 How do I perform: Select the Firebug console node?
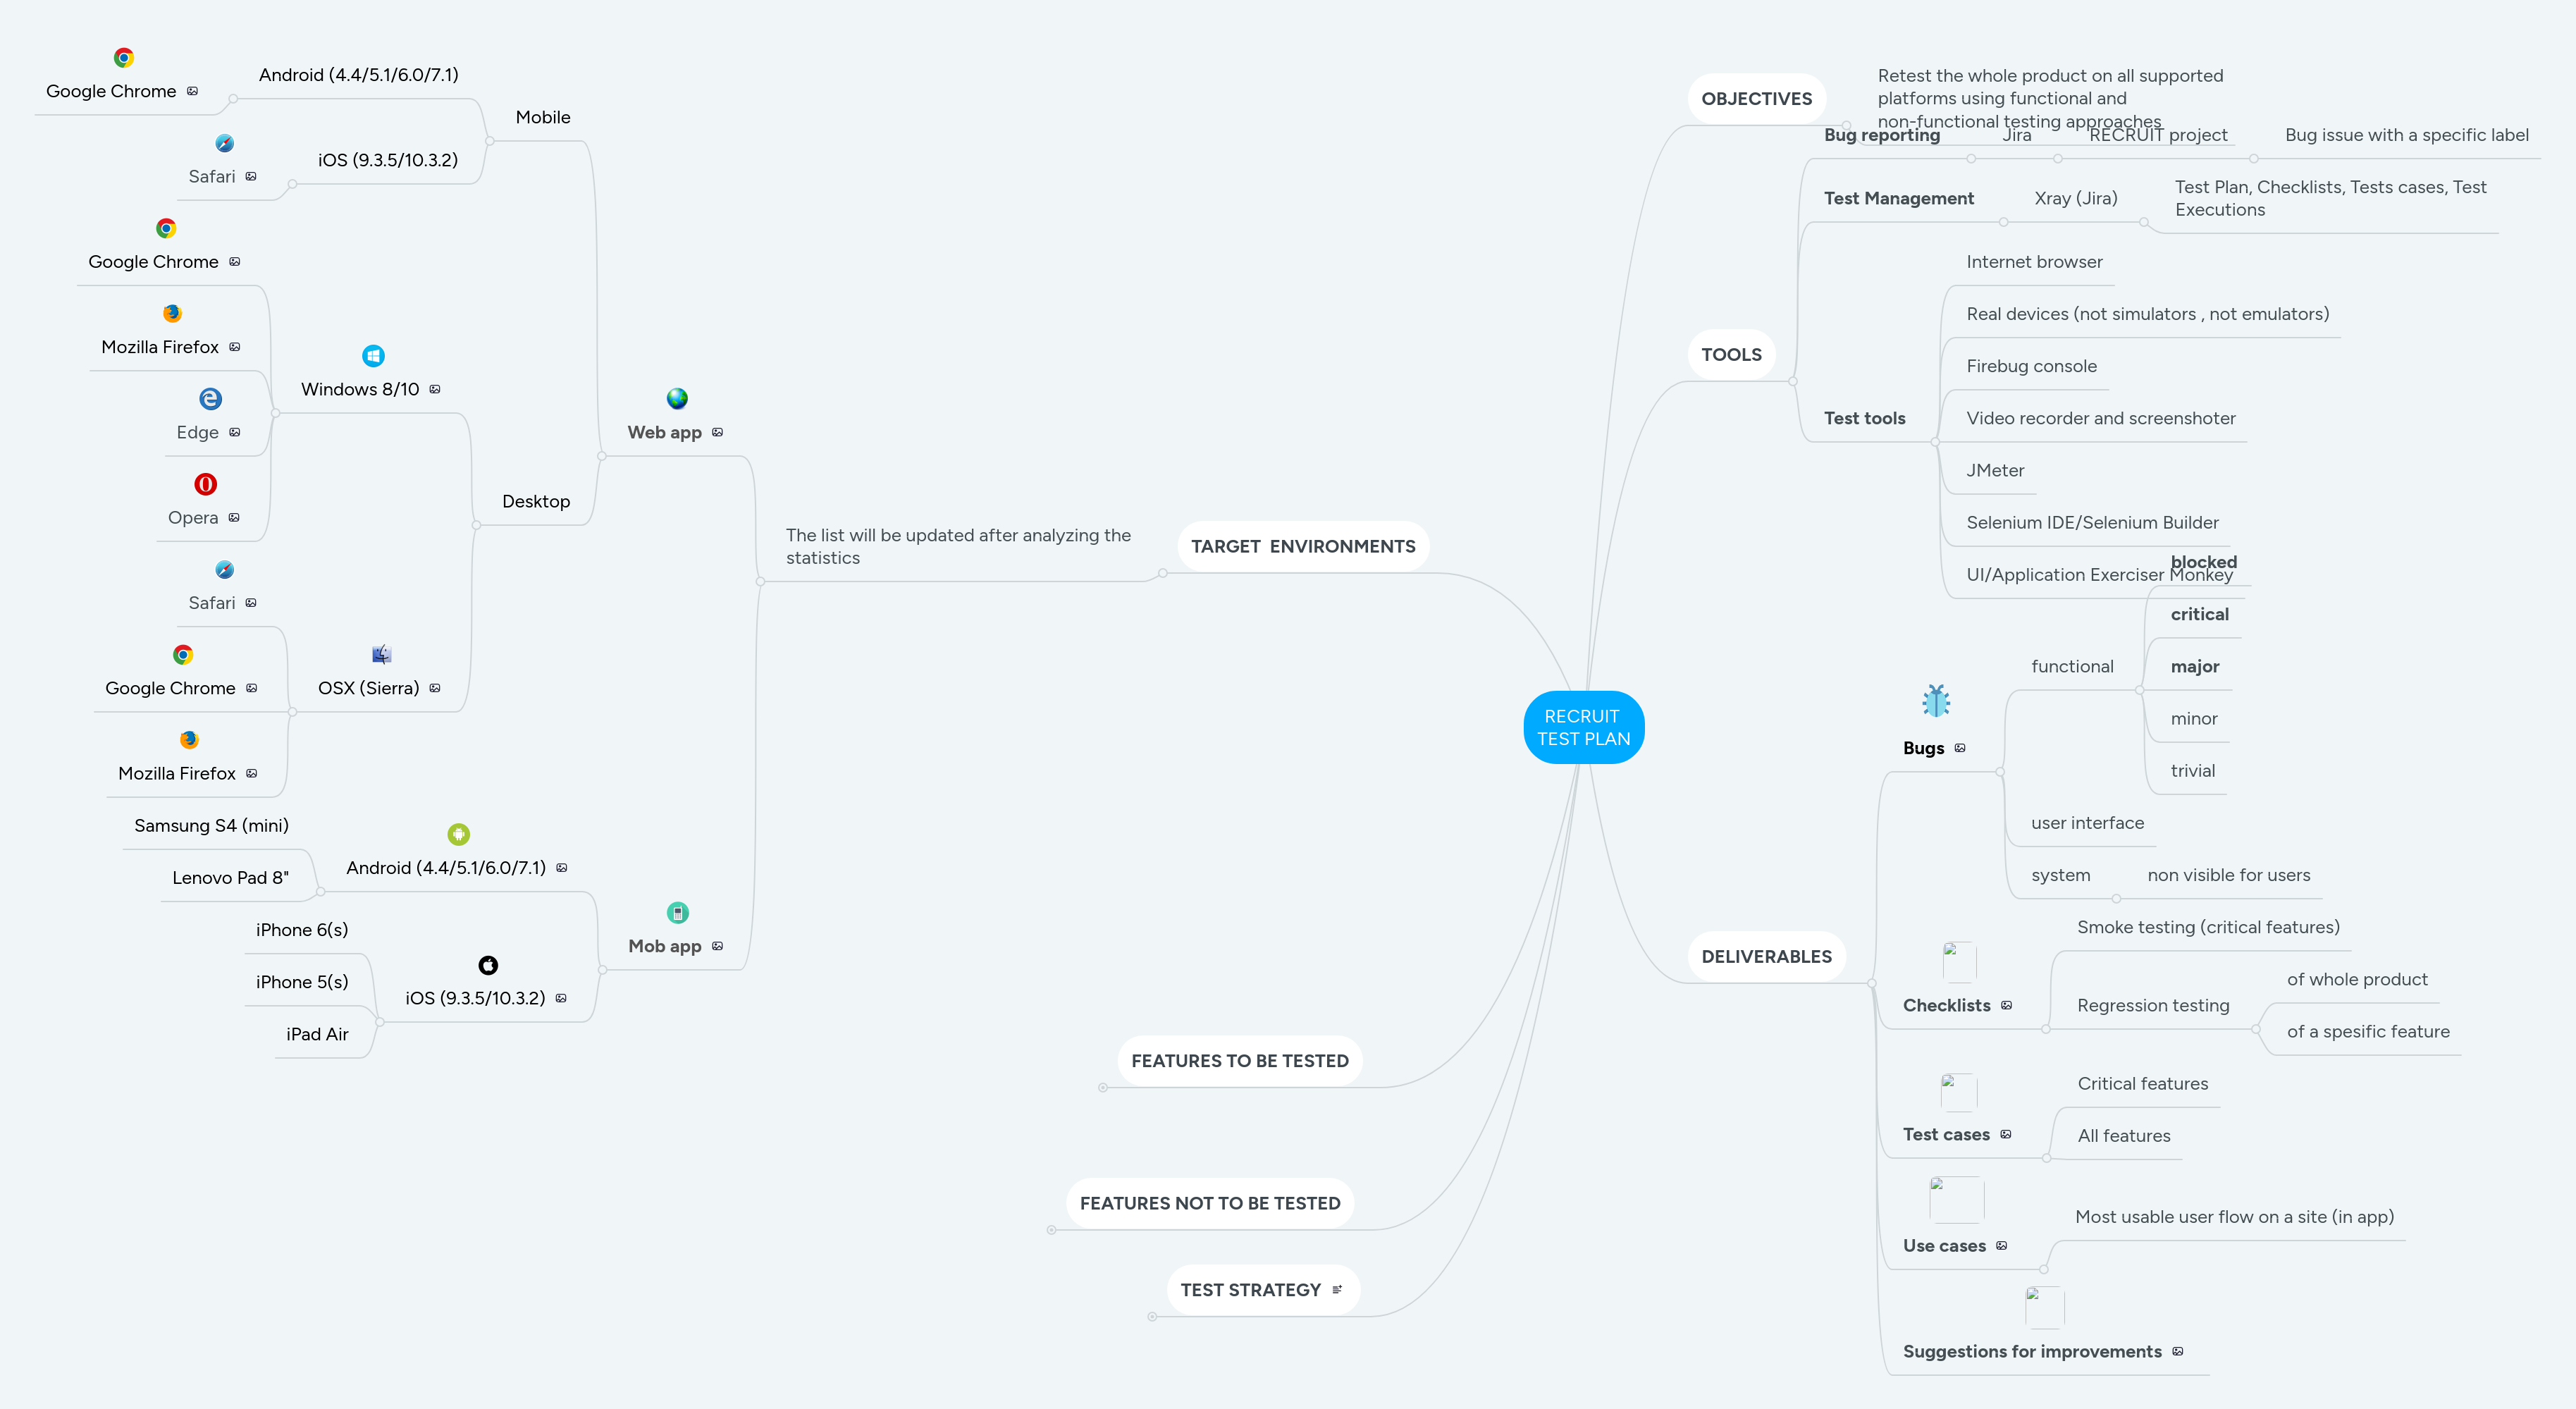(x=2031, y=367)
